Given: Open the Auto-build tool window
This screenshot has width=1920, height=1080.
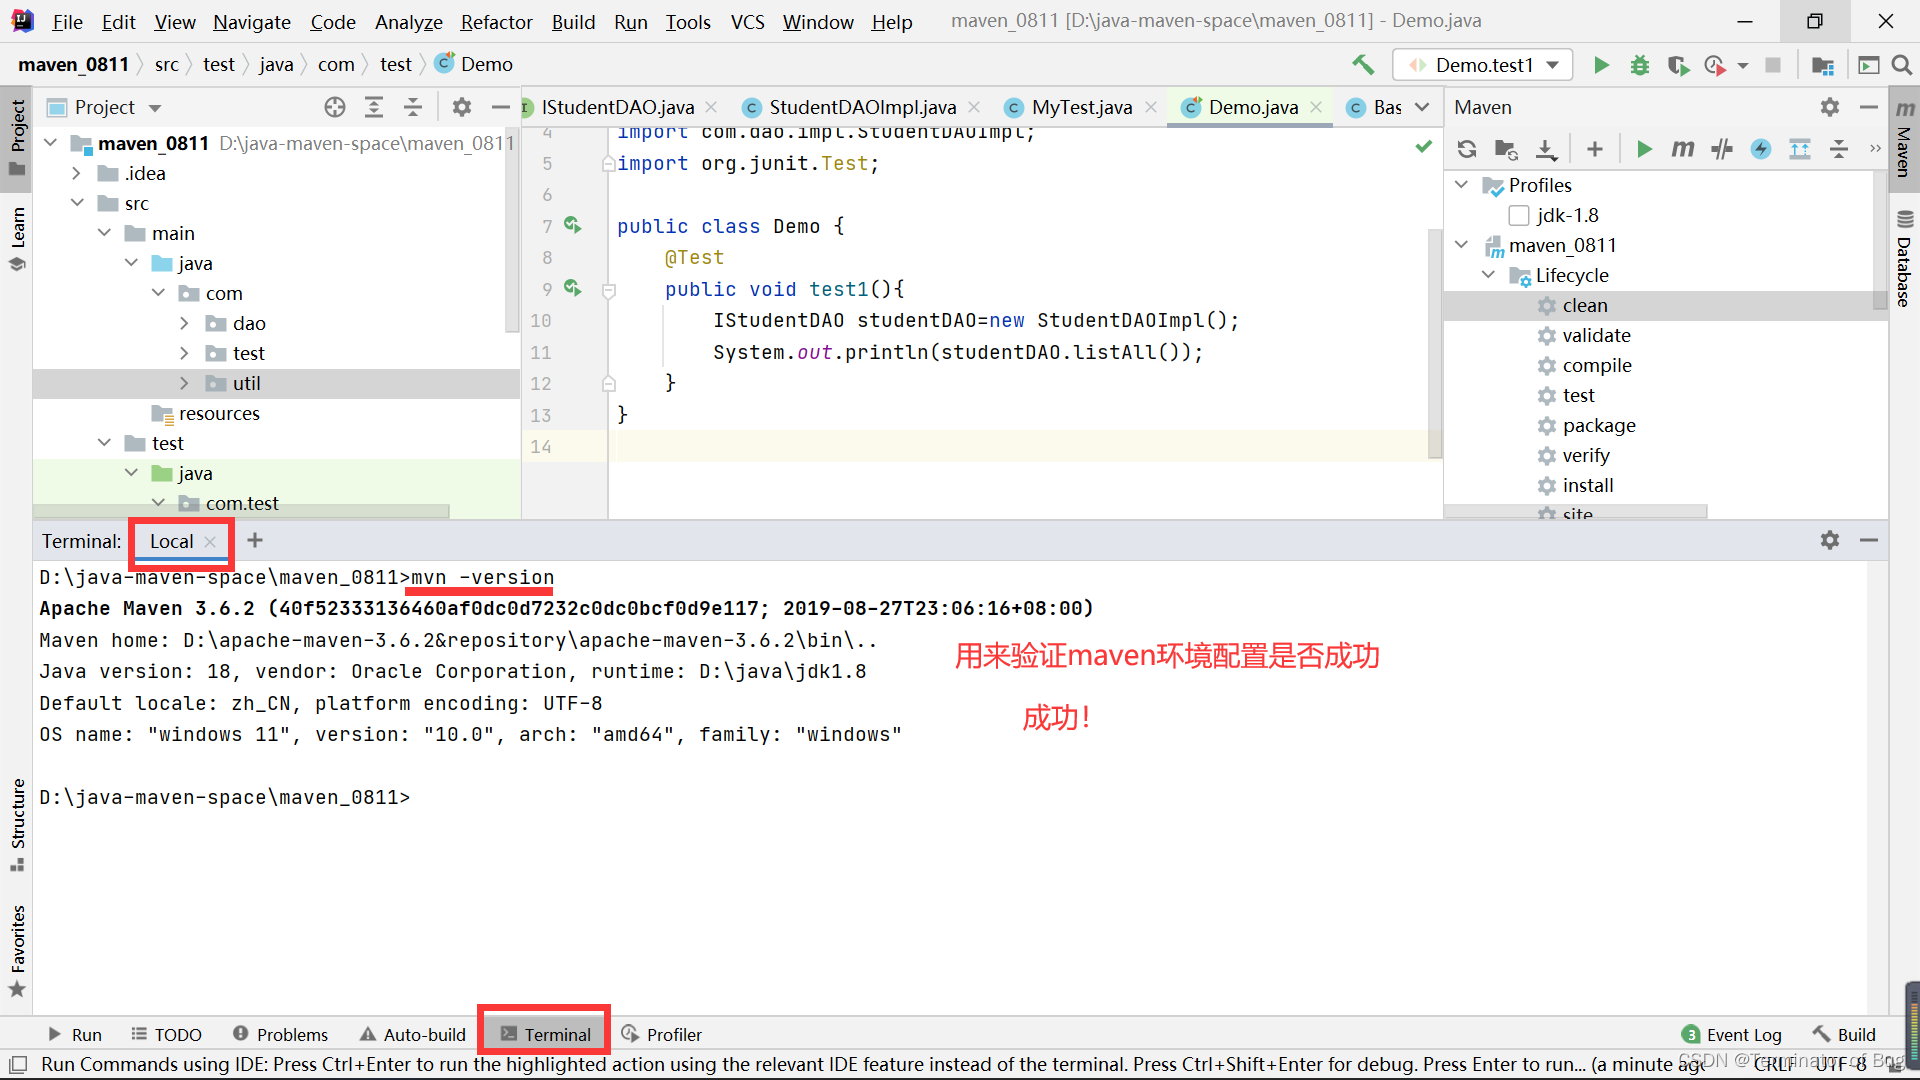Looking at the screenshot, I should (x=413, y=1034).
